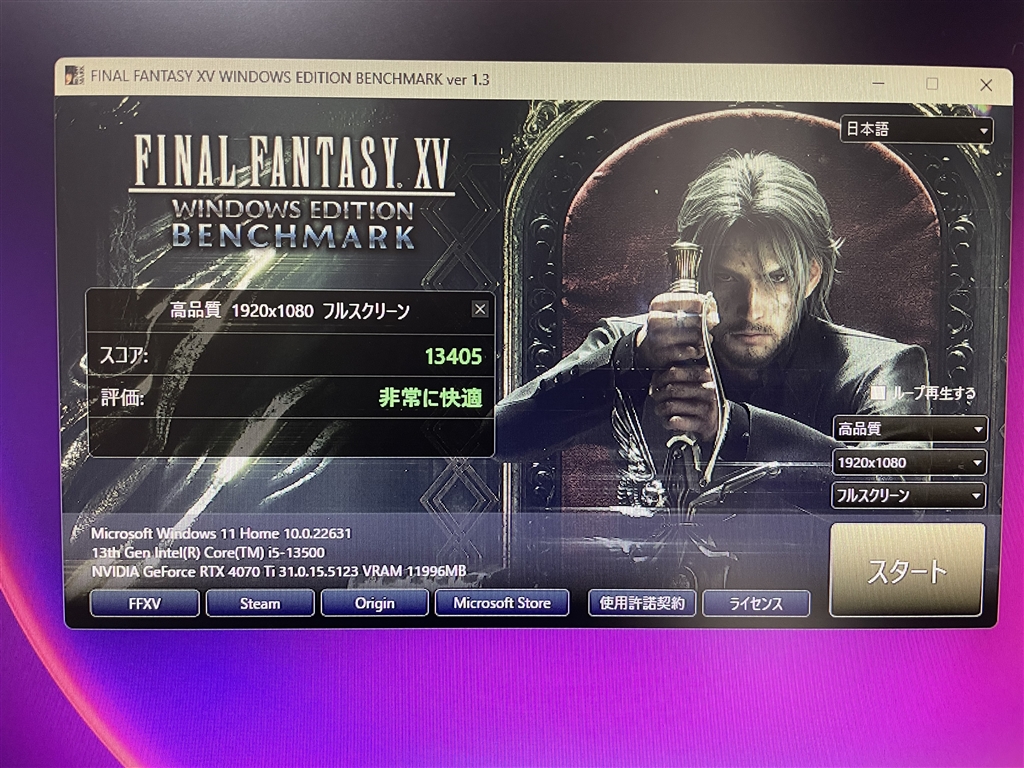Click the 非常に快適 rating text
The height and width of the screenshot is (768, 1024).
(x=430, y=398)
